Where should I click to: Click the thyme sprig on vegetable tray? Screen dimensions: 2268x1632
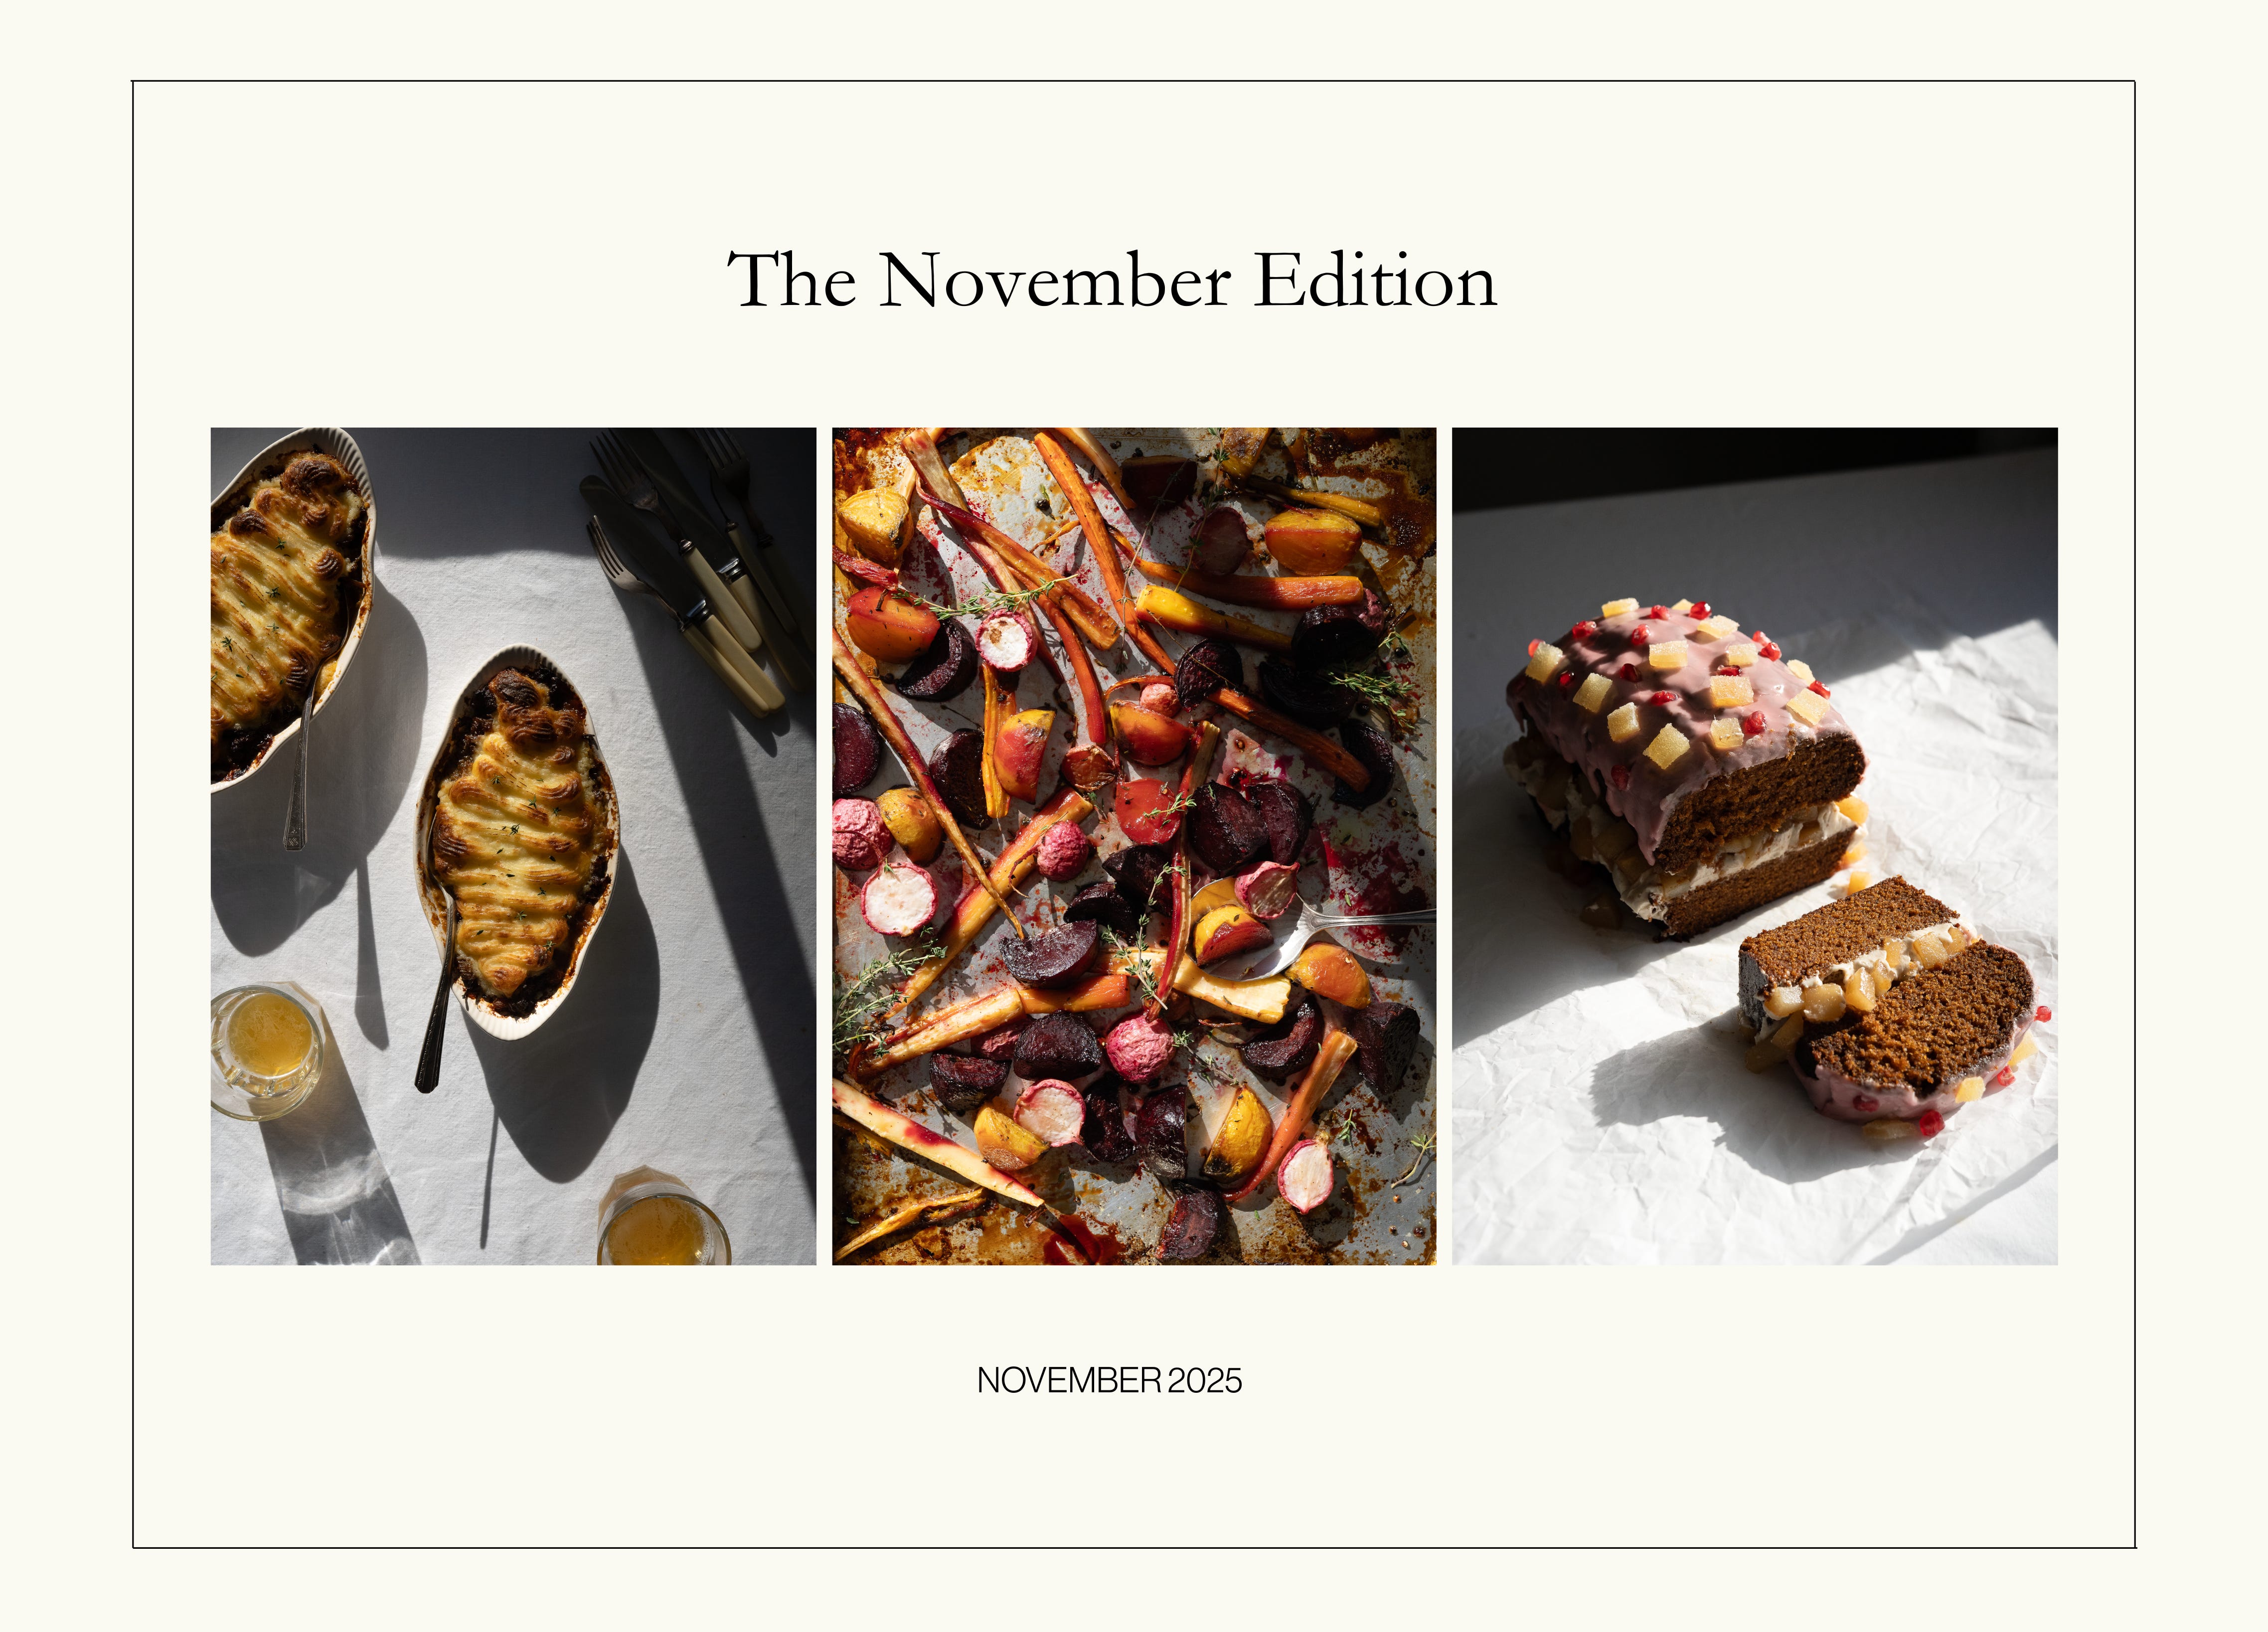(x=990, y=600)
